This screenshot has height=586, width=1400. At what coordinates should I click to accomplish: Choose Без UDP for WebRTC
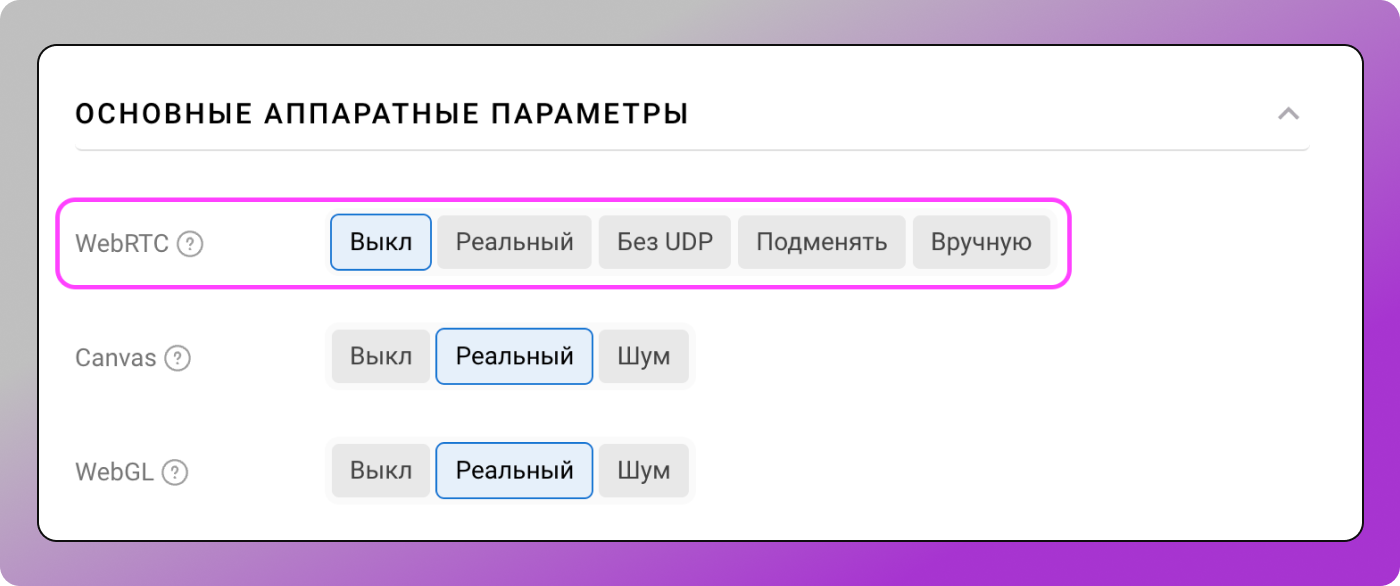[x=664, y=242]
